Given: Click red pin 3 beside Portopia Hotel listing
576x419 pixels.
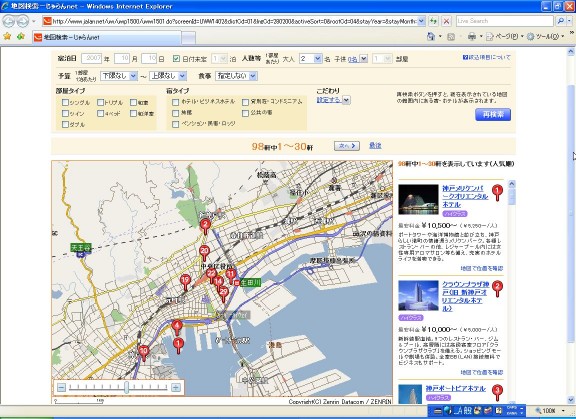Looking at the screenshot, I should (497, 393).
